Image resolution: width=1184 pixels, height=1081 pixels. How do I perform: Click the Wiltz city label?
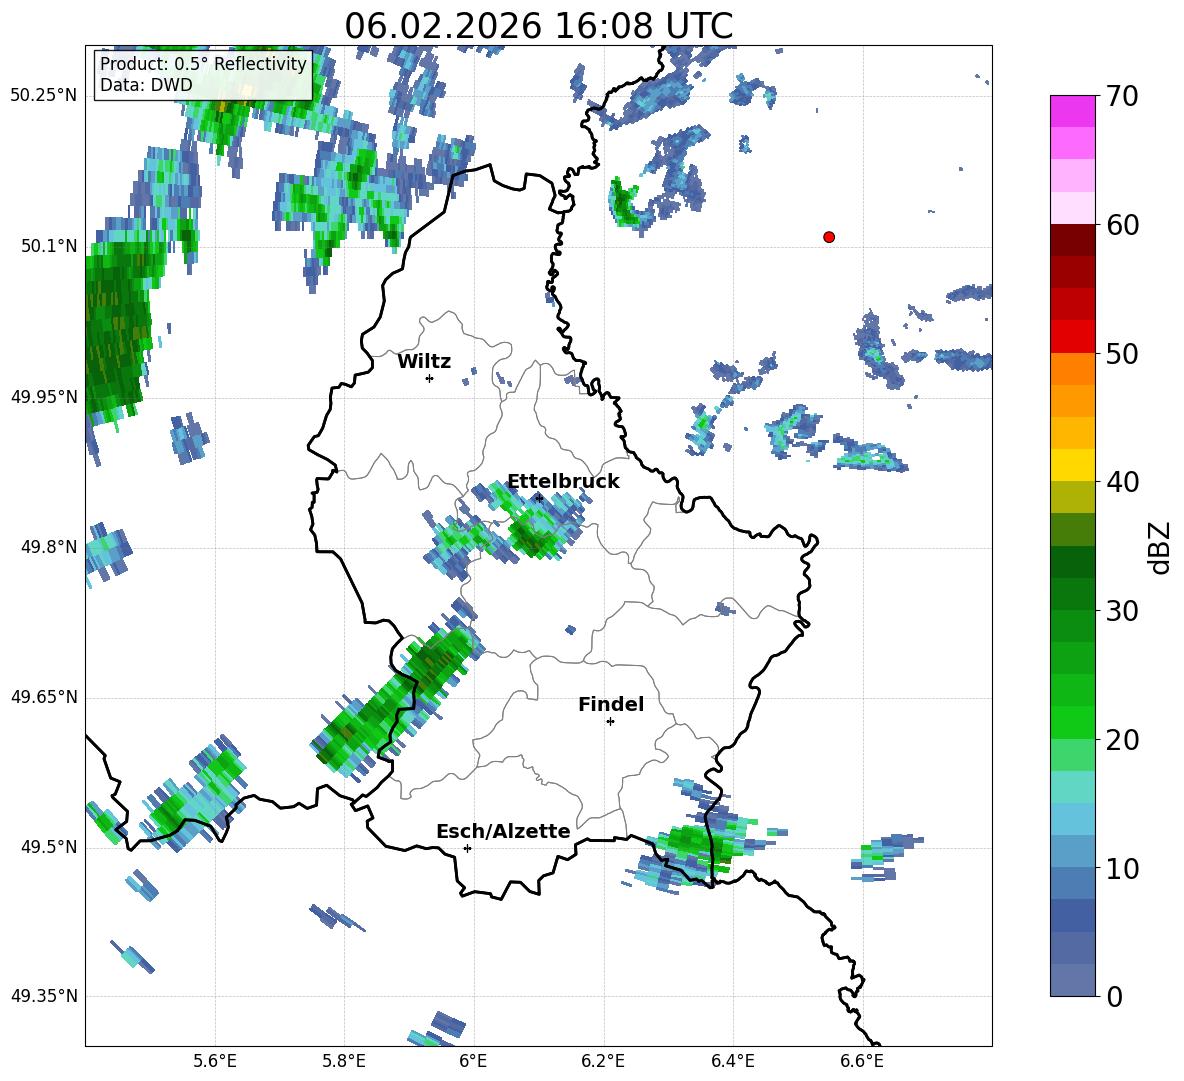424,362
